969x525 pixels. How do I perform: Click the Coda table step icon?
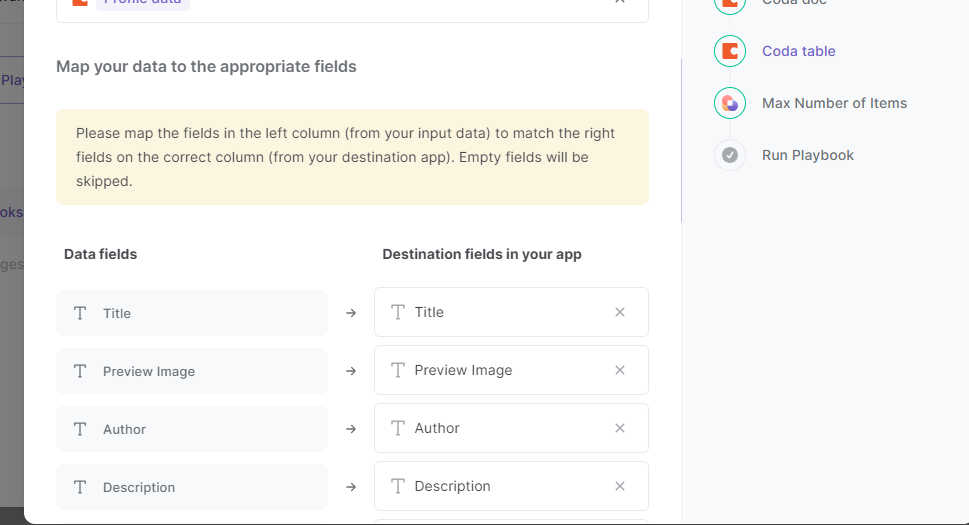(730, 51)
